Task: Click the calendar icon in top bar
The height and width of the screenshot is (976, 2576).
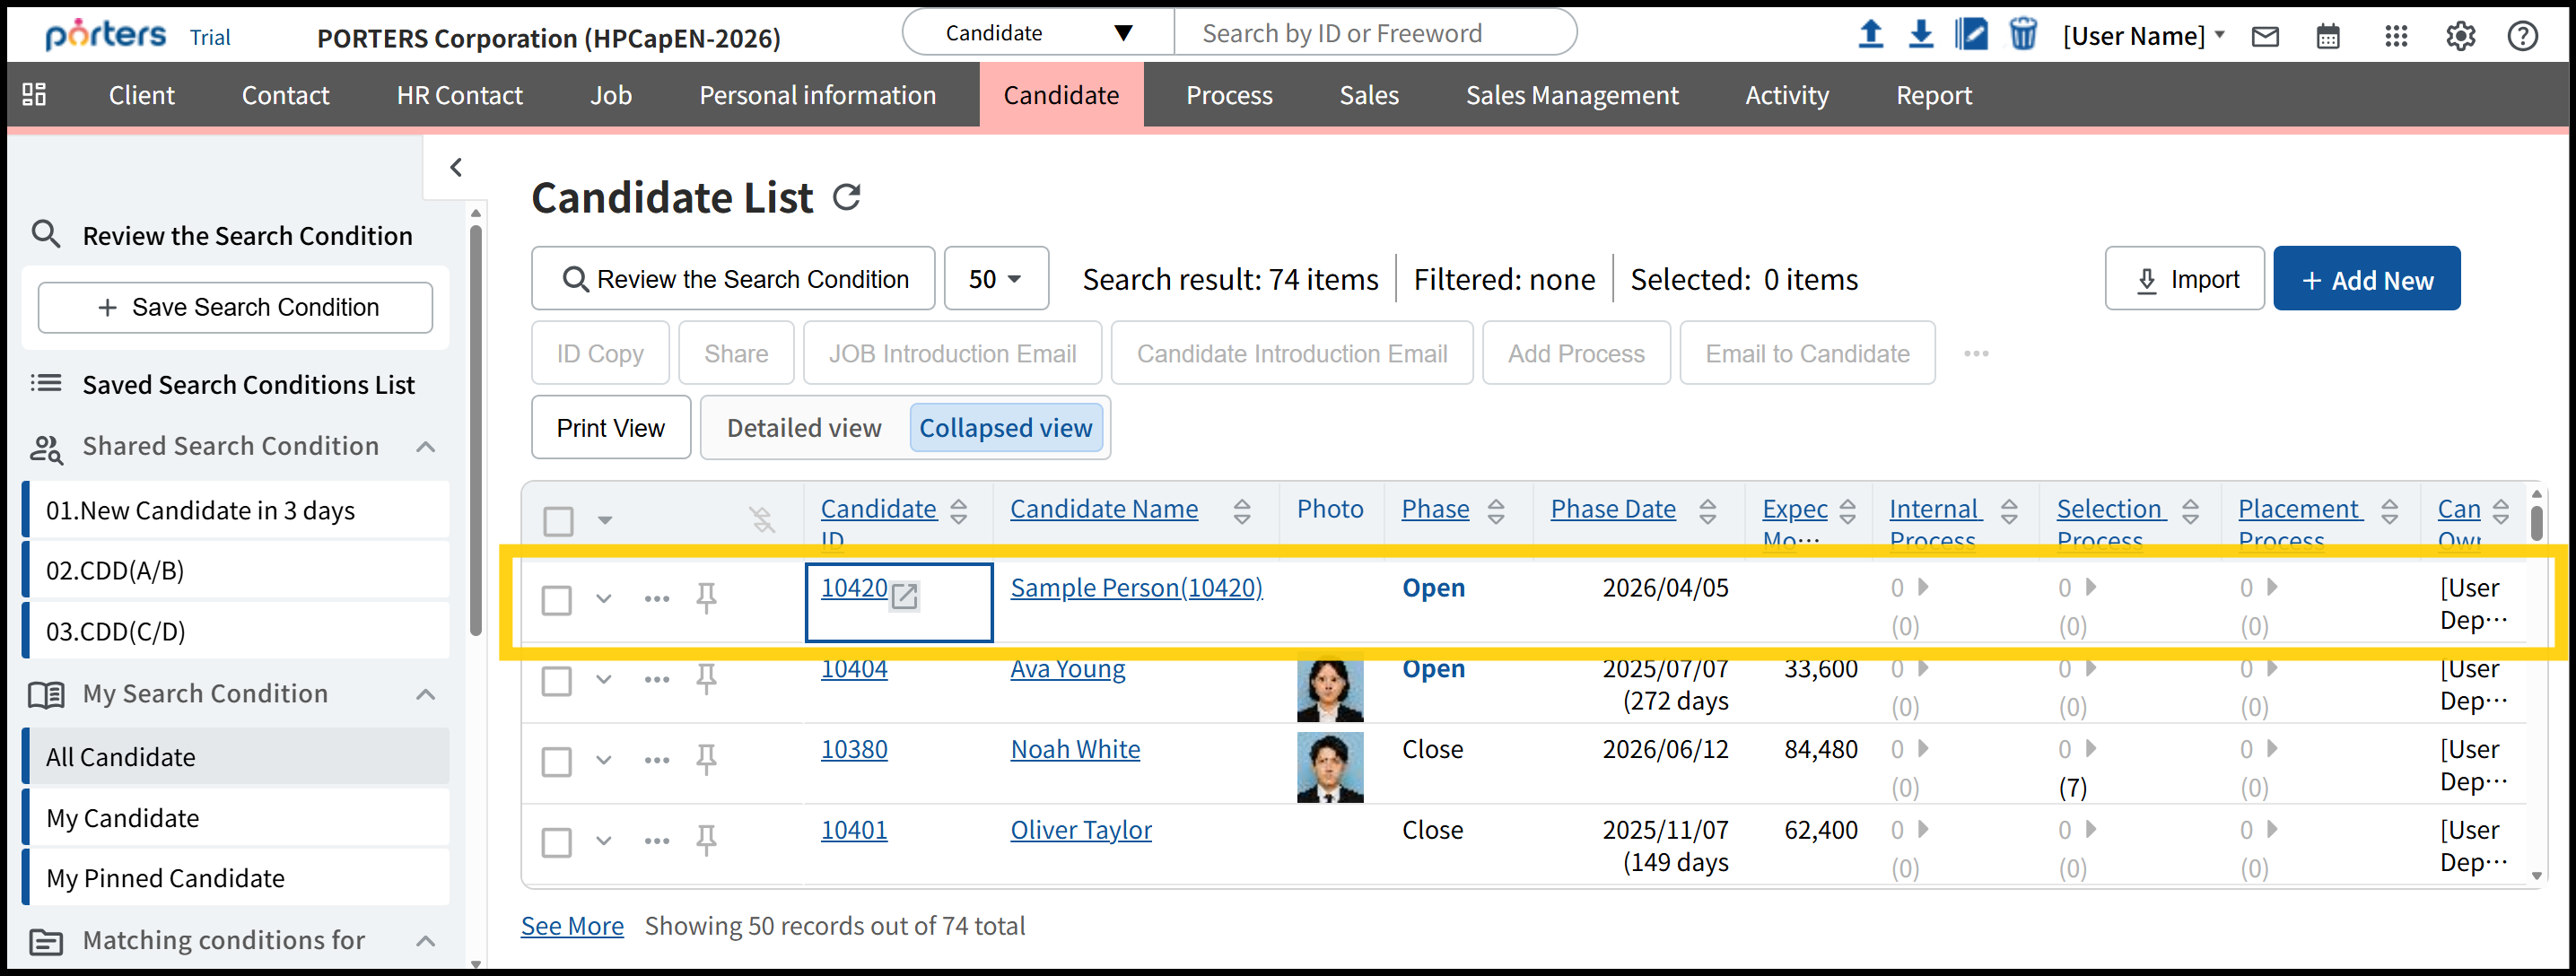Action: [2327, 37]
